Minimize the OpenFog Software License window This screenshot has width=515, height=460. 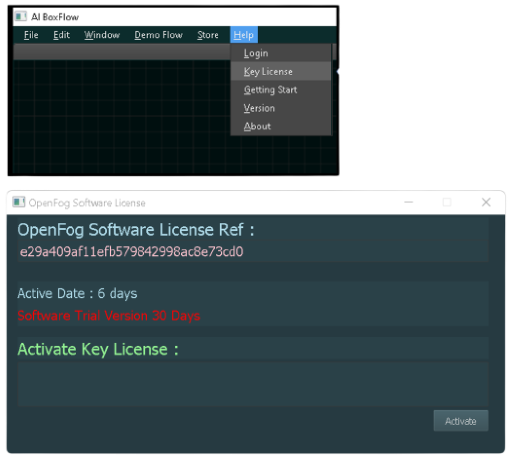[x=408, y=202]
